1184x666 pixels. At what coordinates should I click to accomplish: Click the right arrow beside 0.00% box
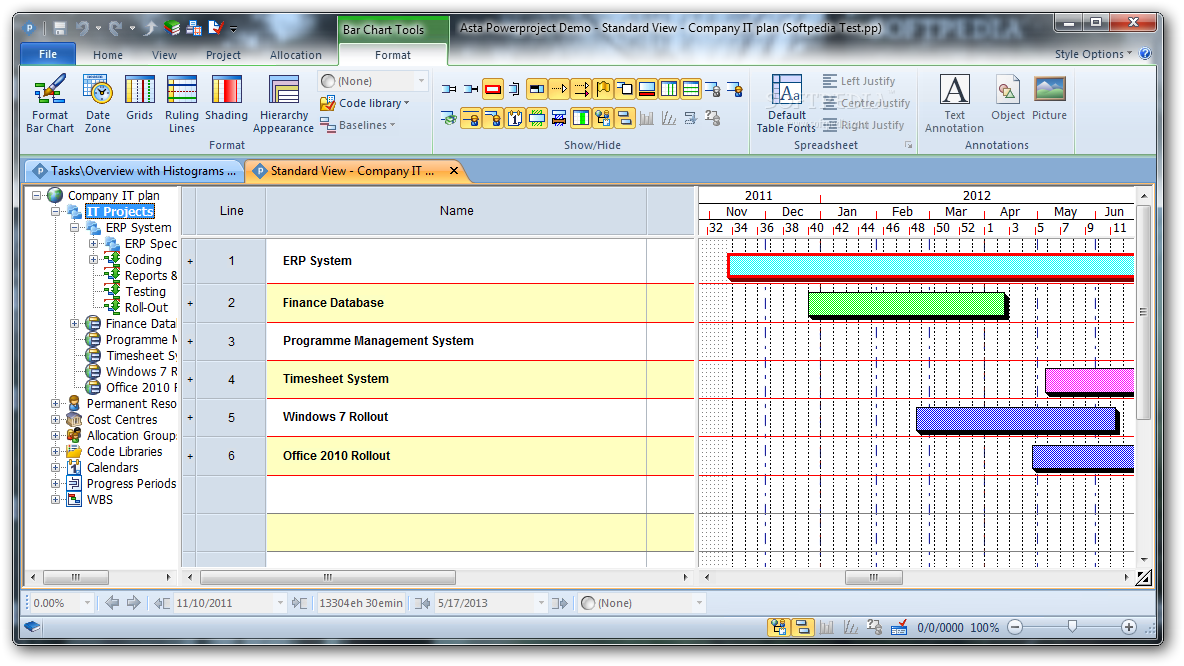tap(134, 603)
